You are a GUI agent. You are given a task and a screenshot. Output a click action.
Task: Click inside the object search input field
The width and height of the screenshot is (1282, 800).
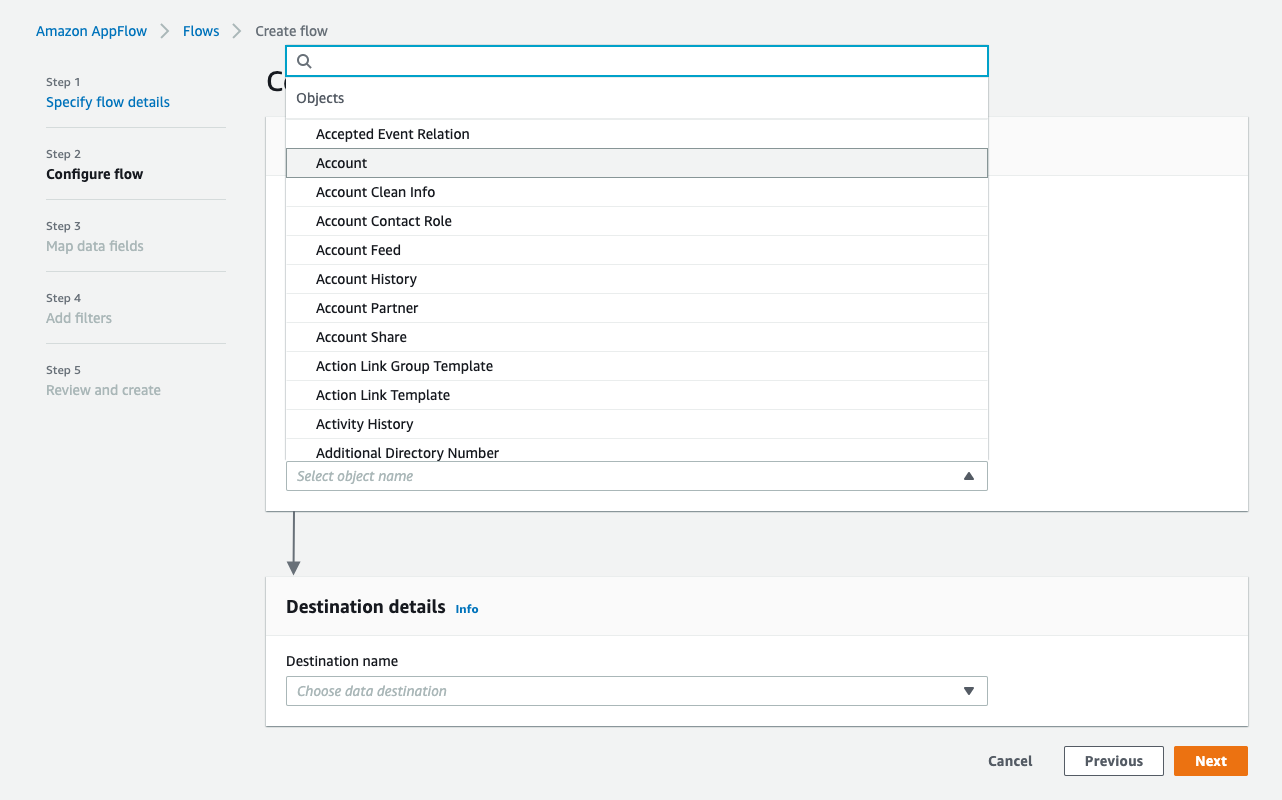click(637, 61)
